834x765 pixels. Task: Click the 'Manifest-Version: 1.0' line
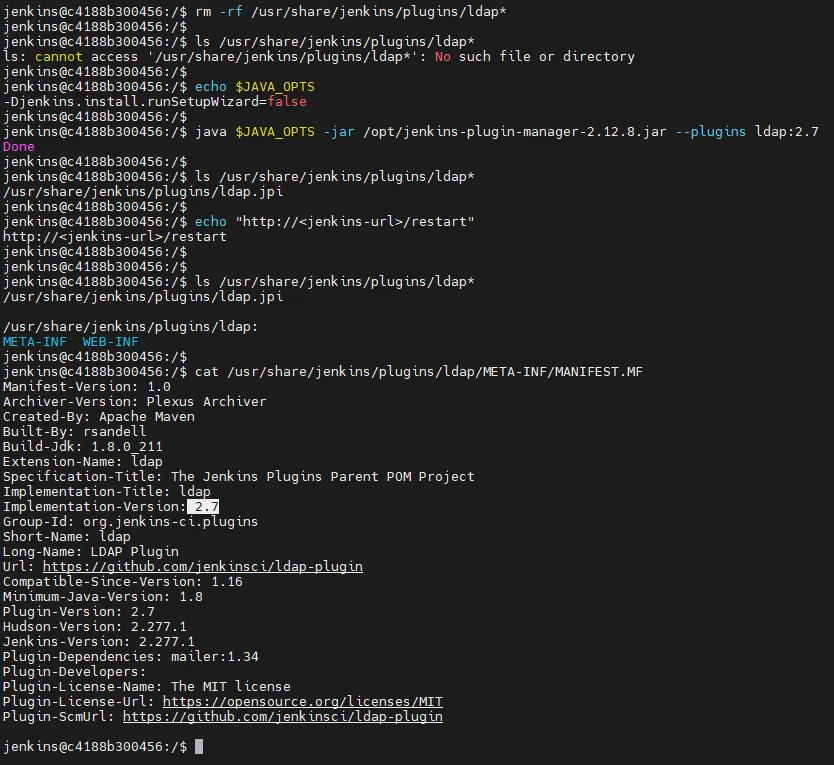tap(87, 386)
